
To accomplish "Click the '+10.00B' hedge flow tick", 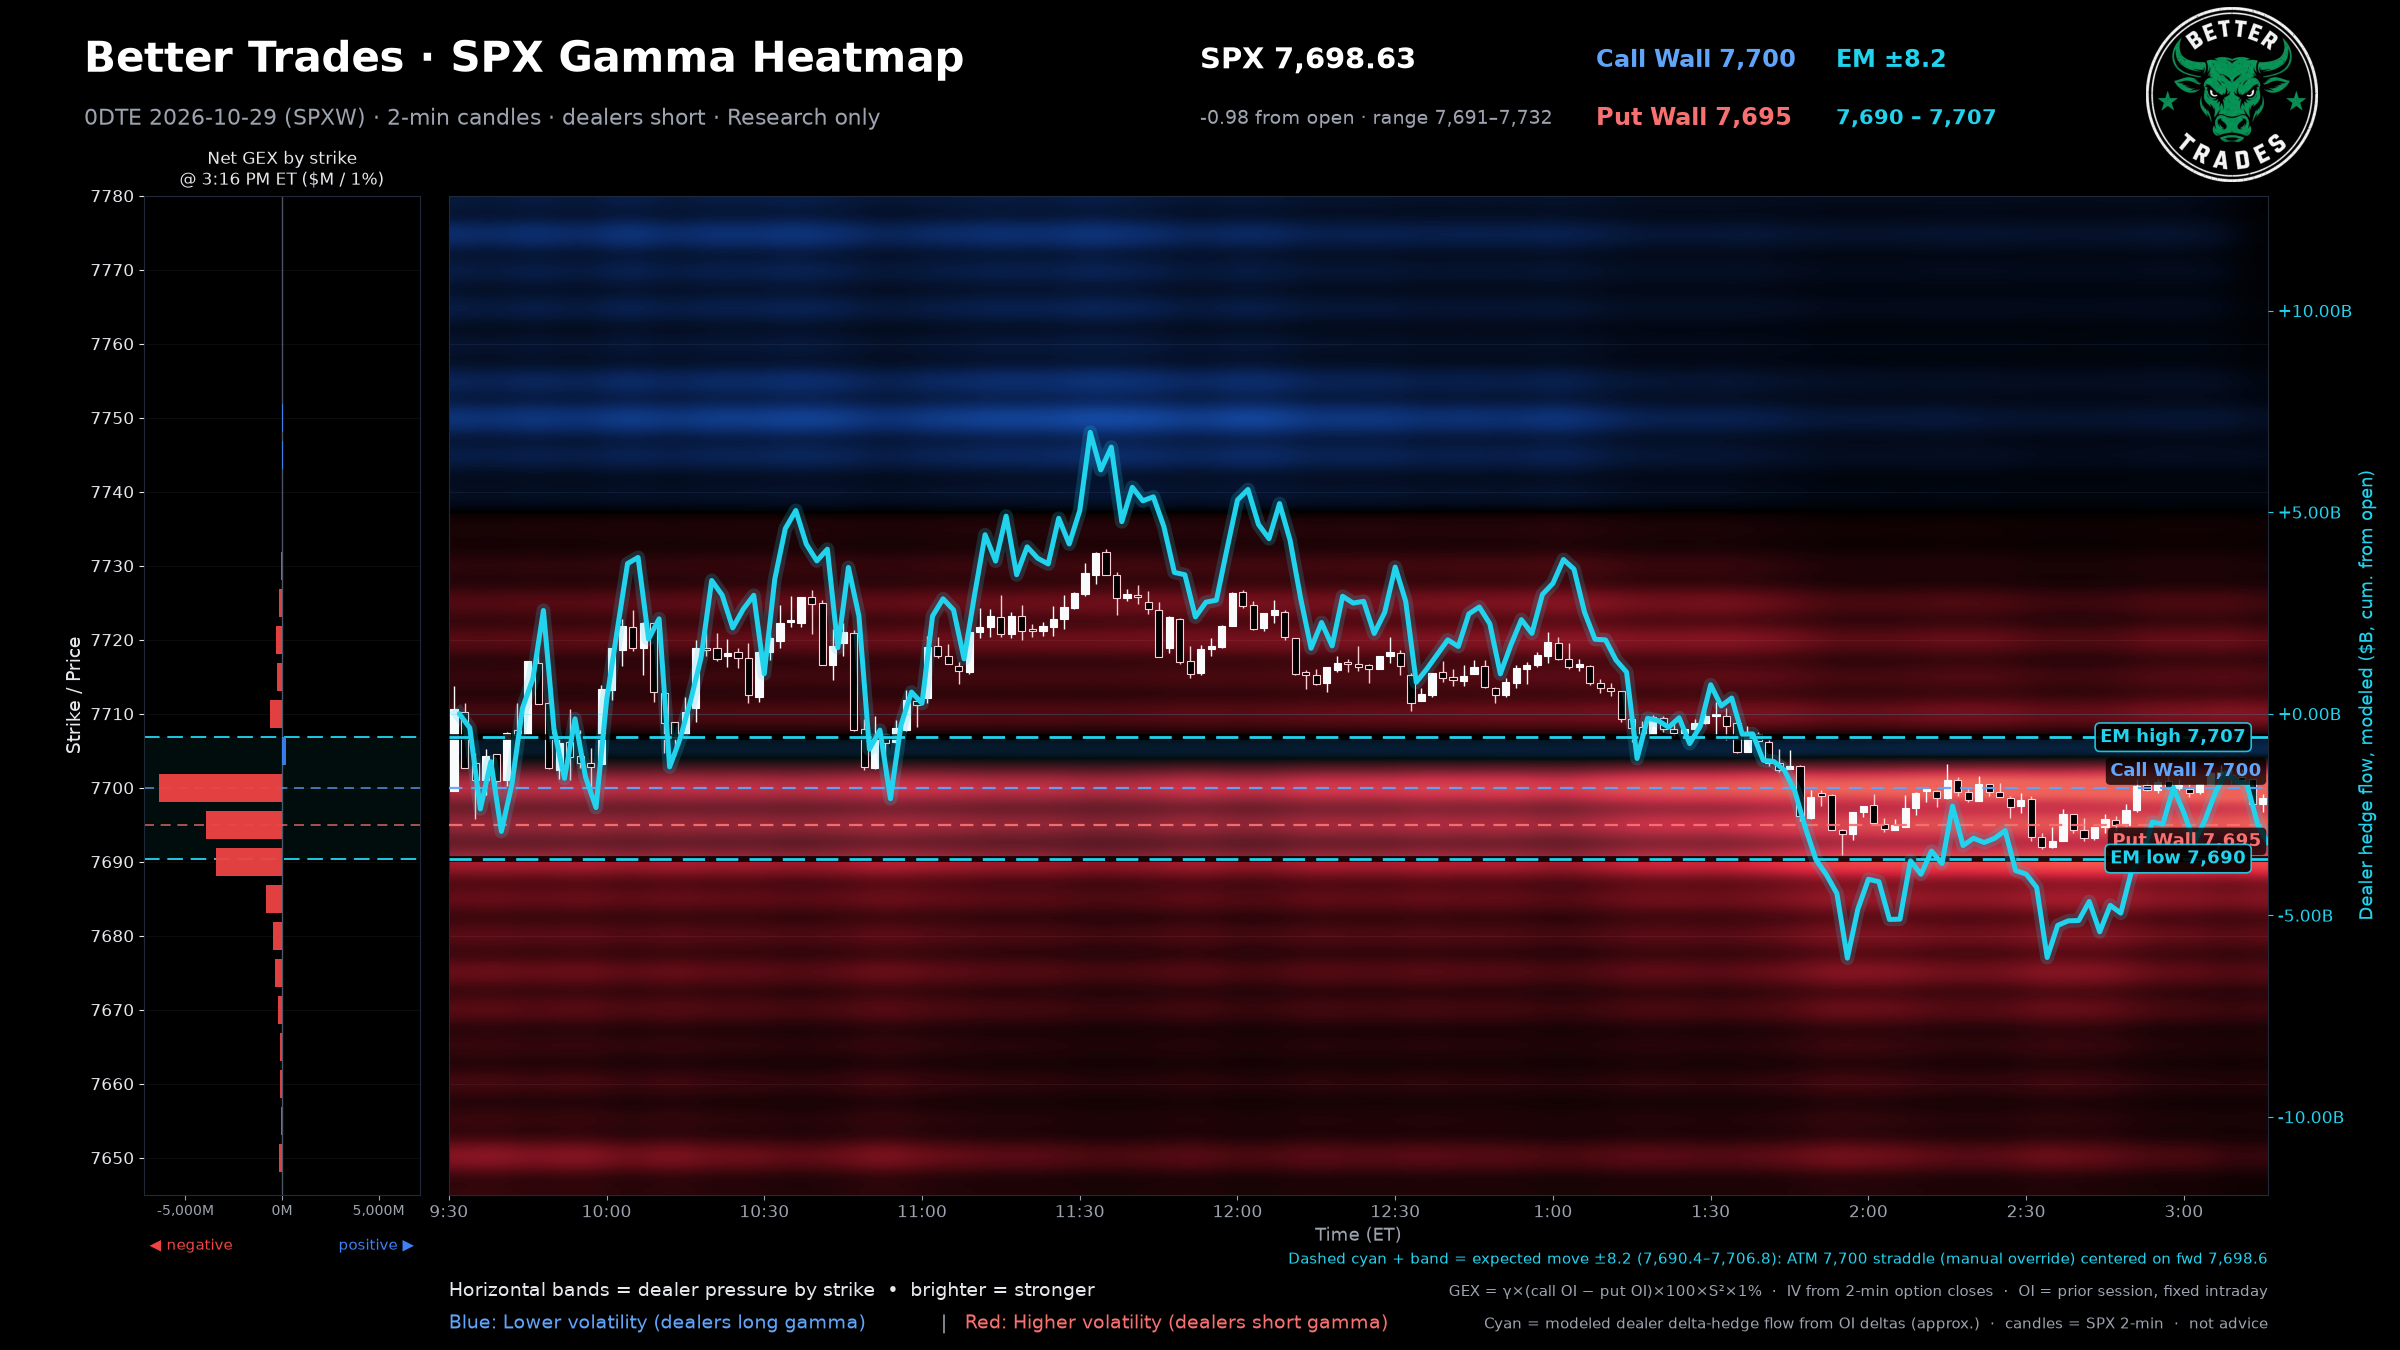I will pos(2315,312).
